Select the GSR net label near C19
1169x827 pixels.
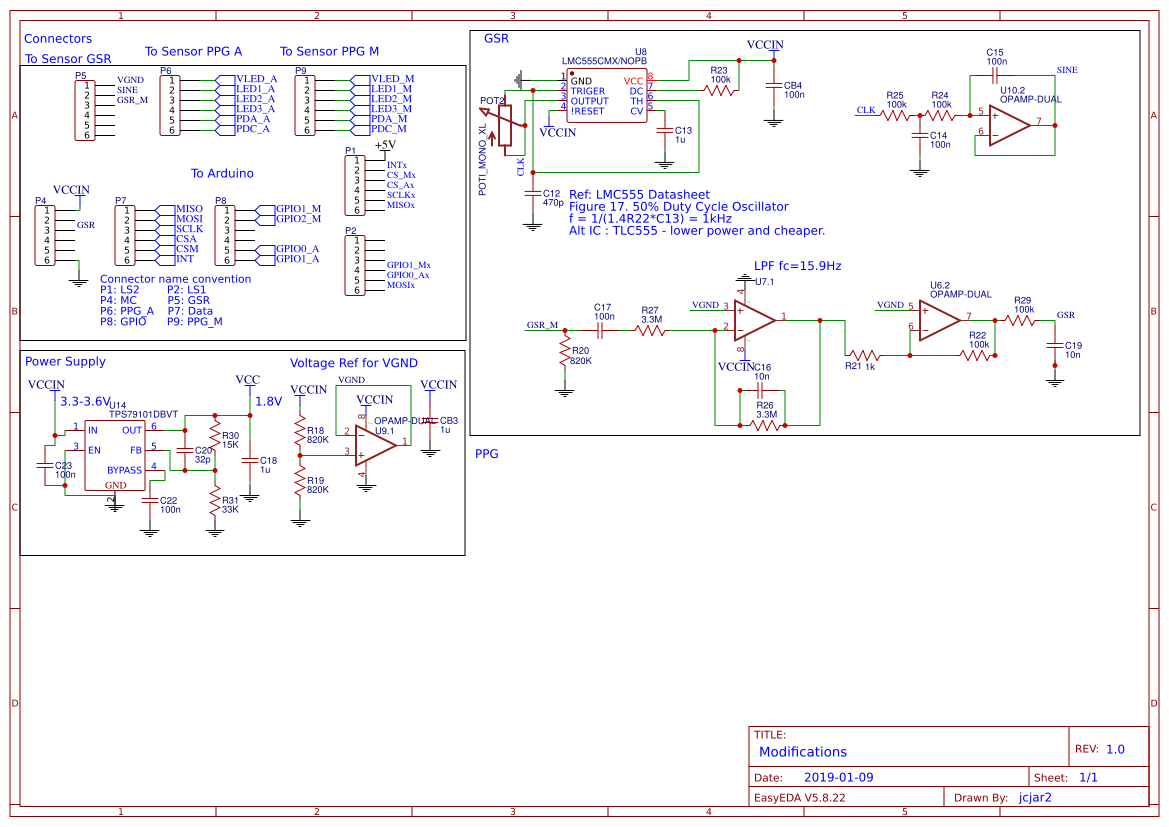coord(1066,315)
